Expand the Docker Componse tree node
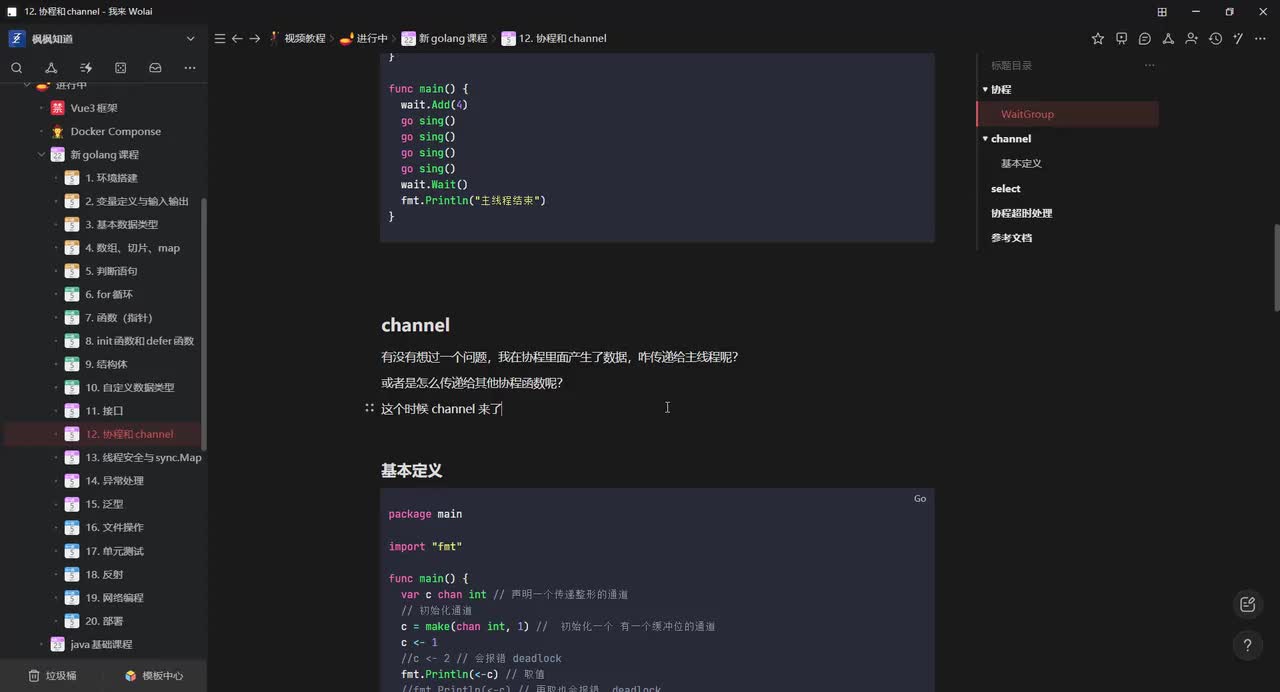Screen dimensions: 1280x692 (x=42, y=131)
